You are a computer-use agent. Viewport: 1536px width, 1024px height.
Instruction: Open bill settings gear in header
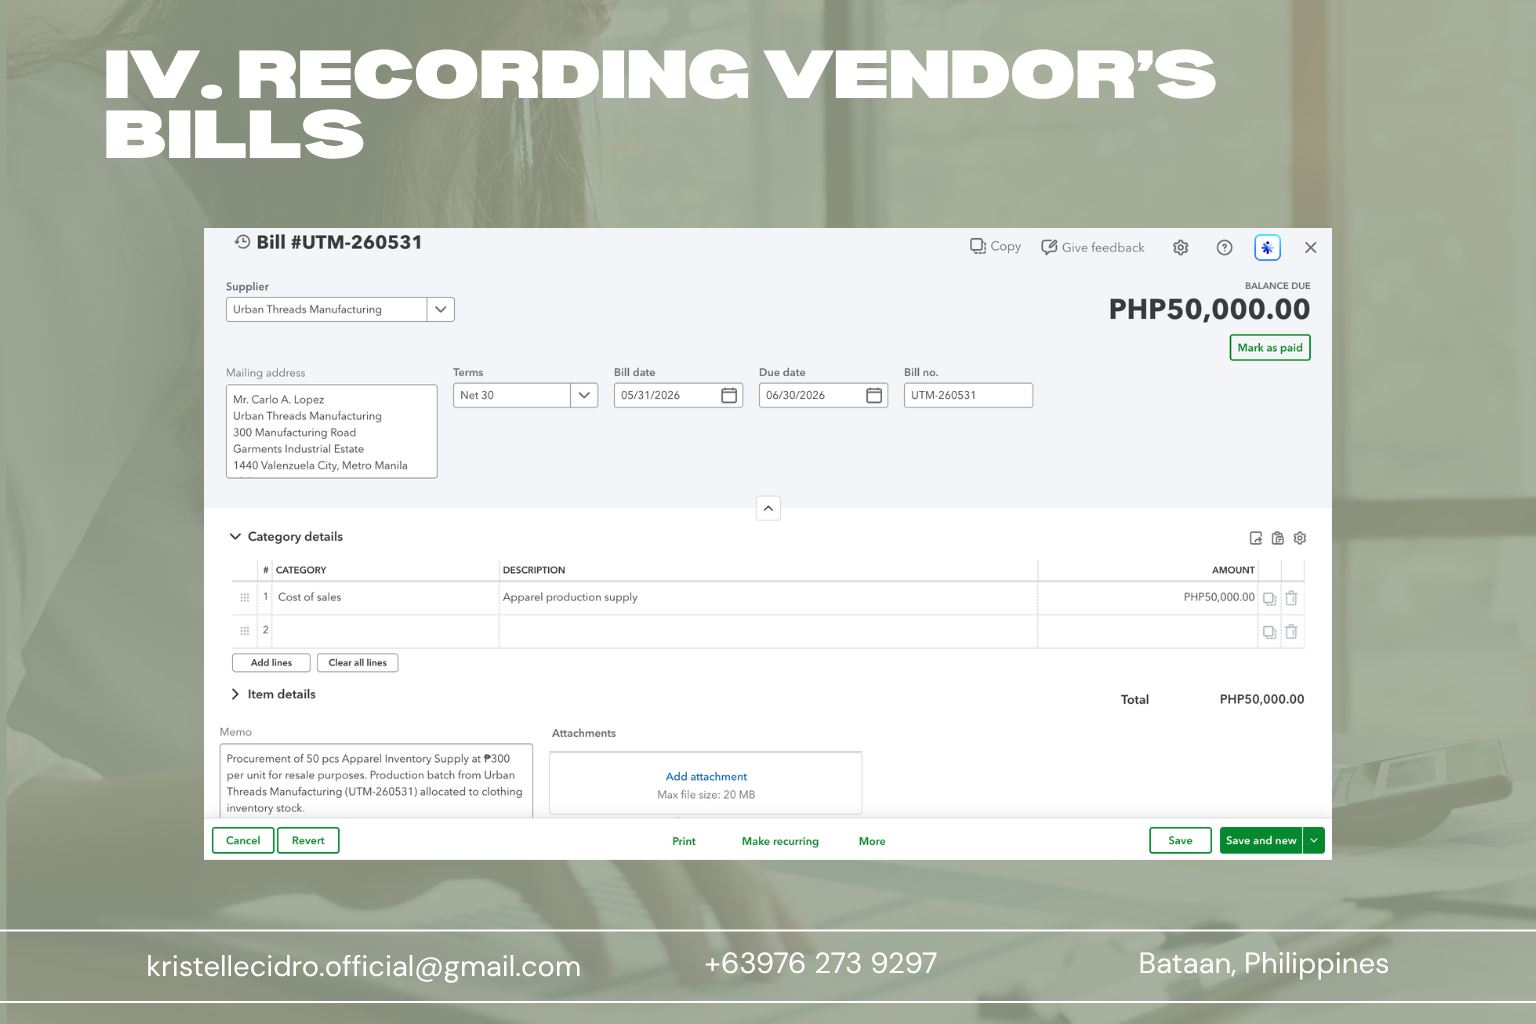[1181, 248]
